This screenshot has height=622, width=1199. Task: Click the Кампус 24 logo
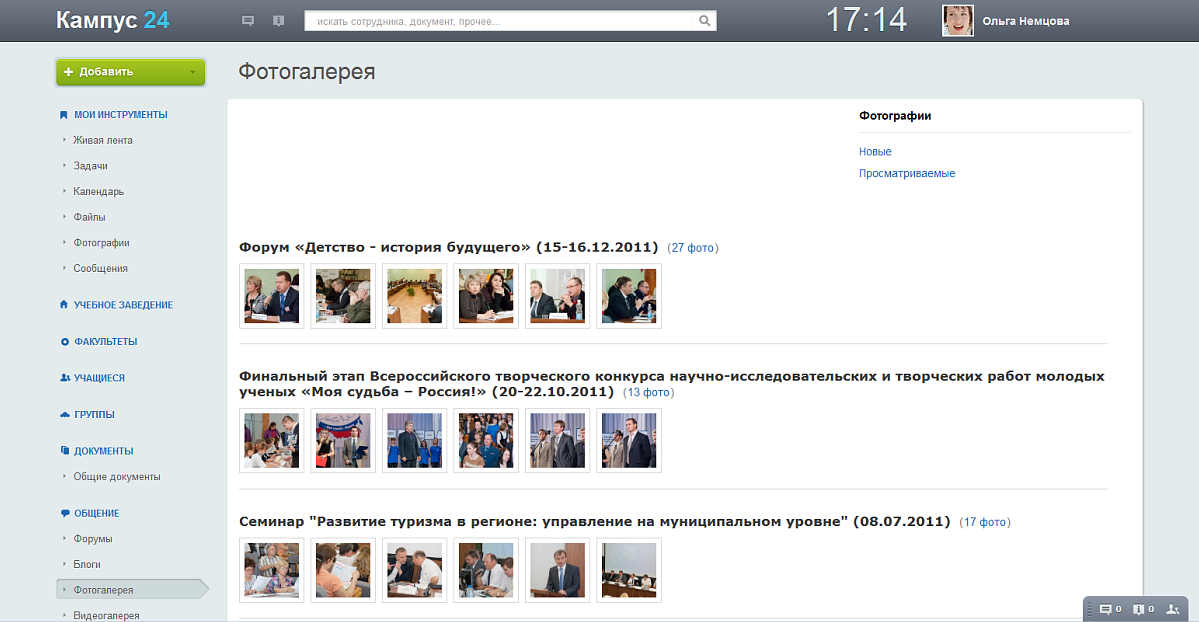[x=113, y=20]
